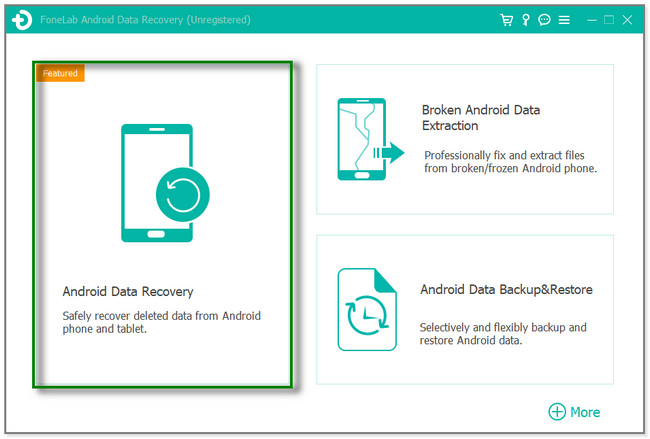Click 'Safely recover deleted data' description
Image resolution: width=650 pixels, height=439 pixels.
pyautogui.click(x=161, y=322)
